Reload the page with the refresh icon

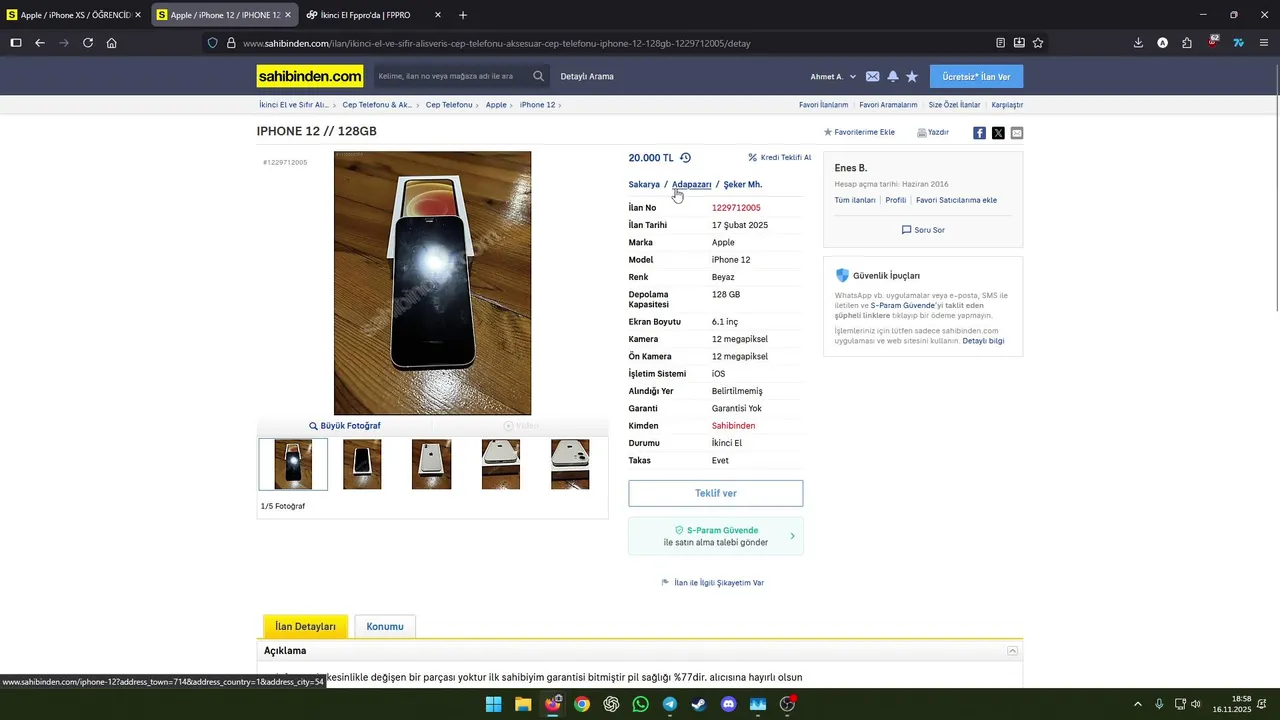88,43
